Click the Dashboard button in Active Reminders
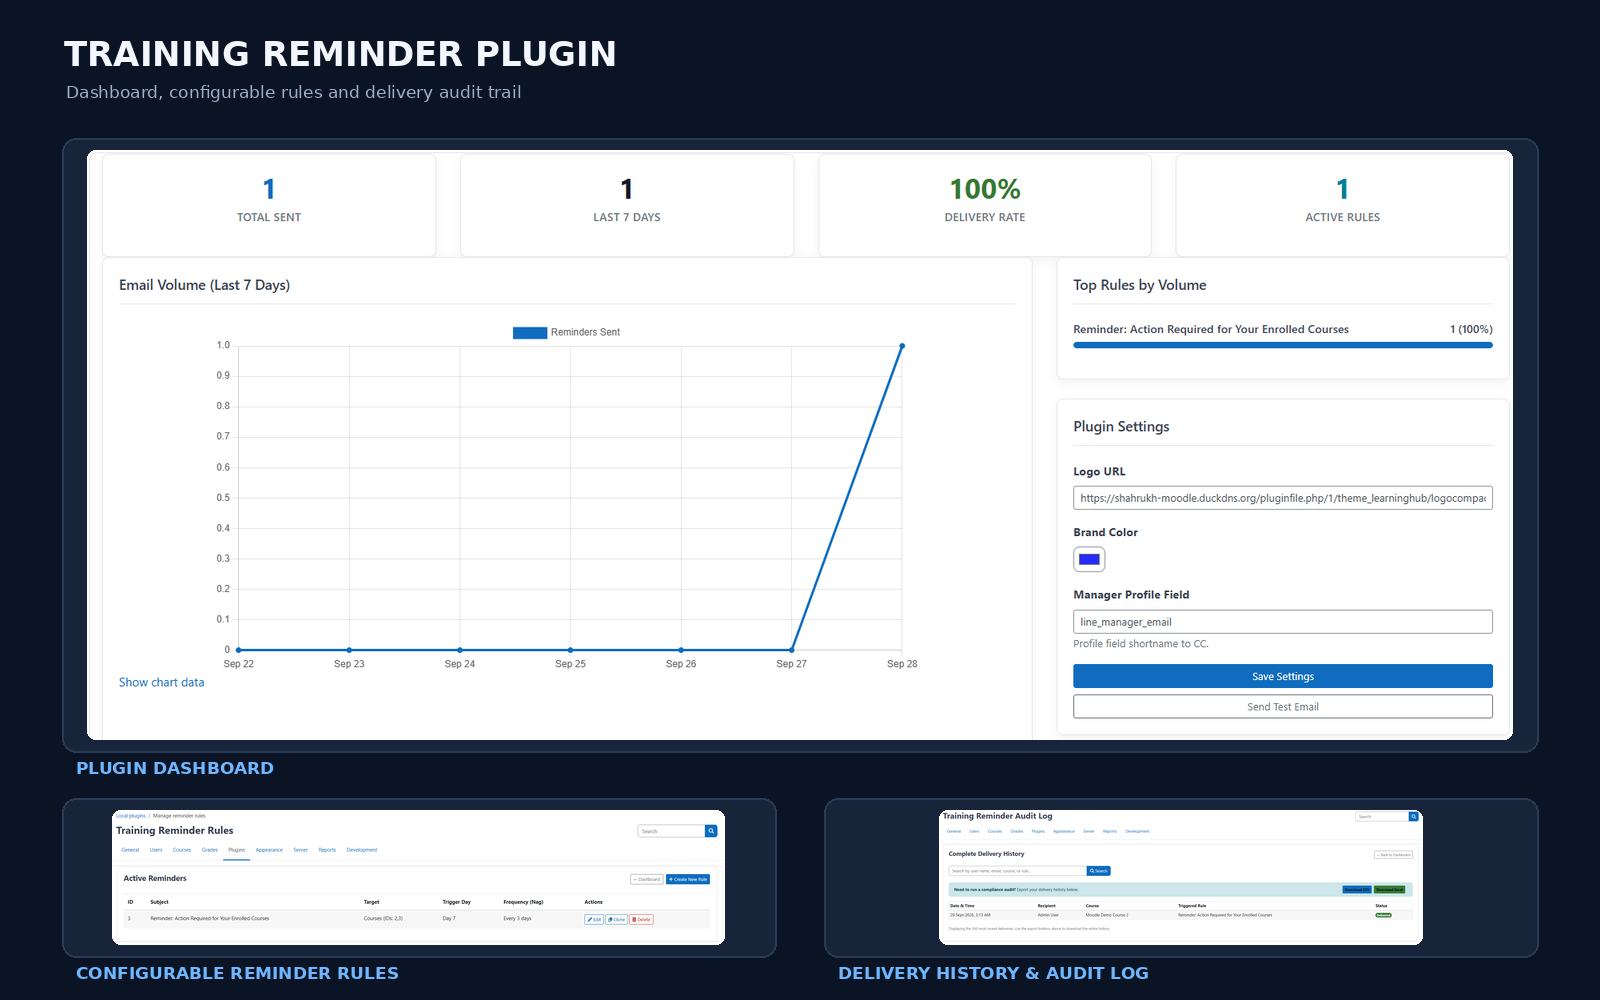1600x1000 pixels. (647, 879)
